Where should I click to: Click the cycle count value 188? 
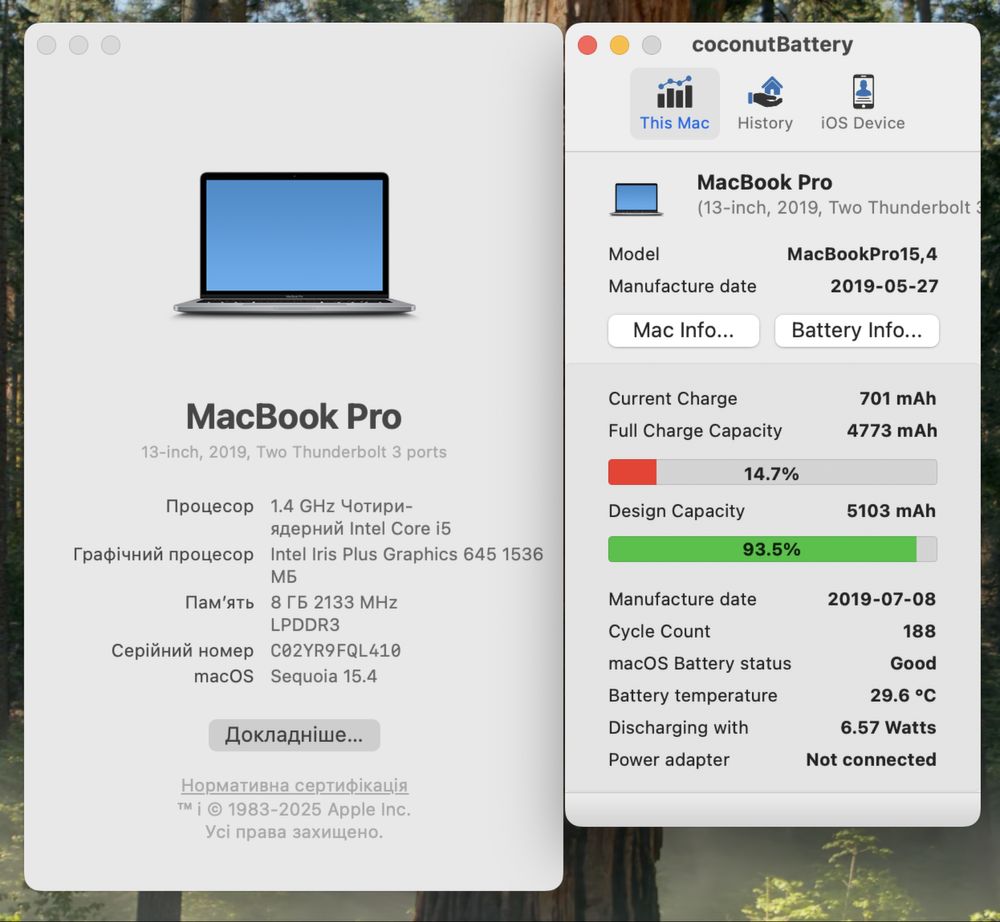pos(919,631)
